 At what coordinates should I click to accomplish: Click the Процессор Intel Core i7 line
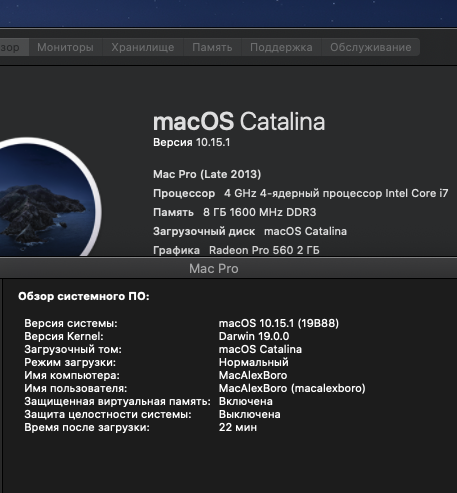pos(301,193)
